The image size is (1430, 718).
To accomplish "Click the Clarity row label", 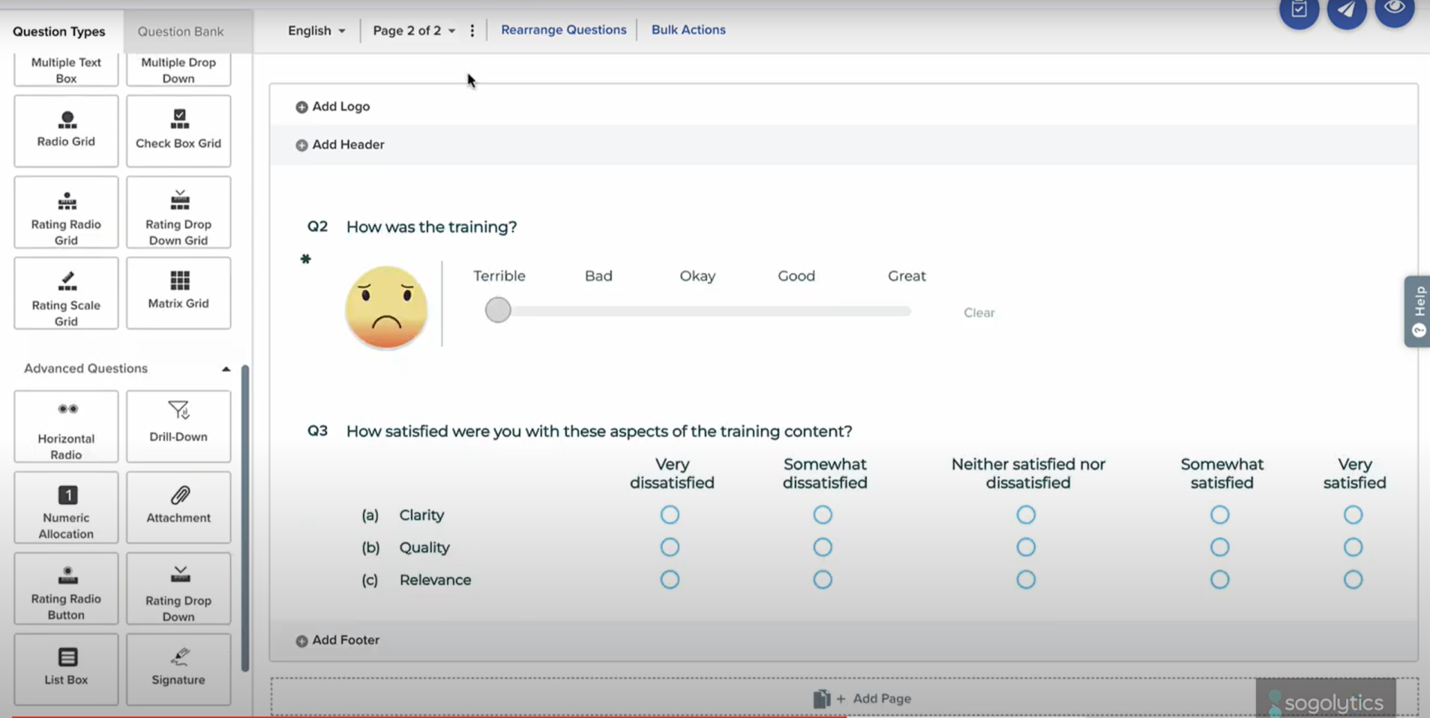I will point(421,515).
